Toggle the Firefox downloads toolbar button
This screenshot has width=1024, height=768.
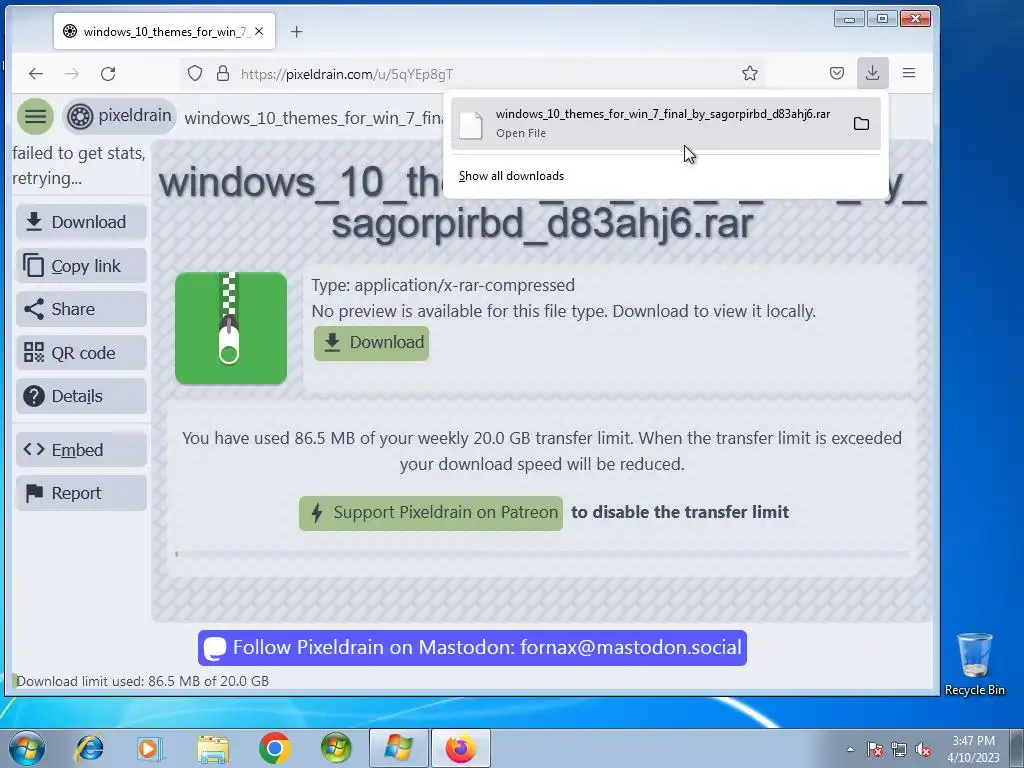tap(872, 72)
